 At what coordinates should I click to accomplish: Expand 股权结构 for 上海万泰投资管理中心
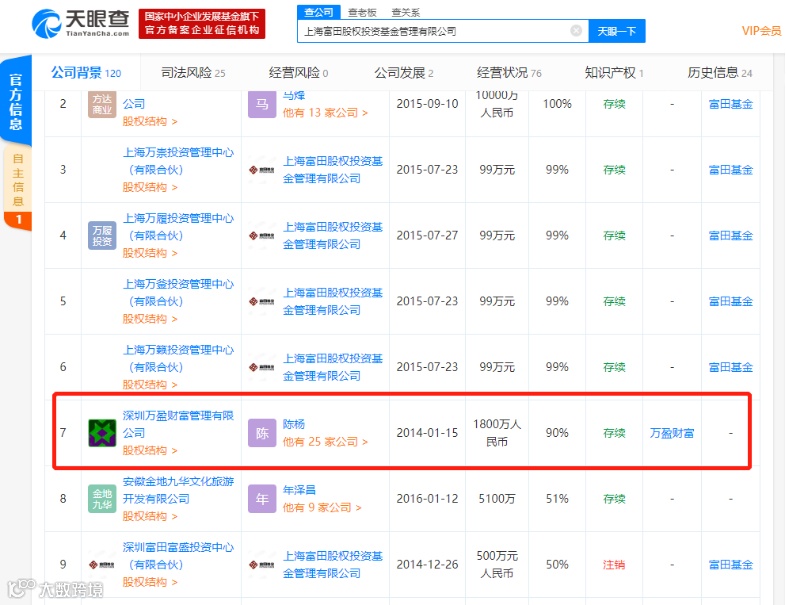(x=150, y=187)
